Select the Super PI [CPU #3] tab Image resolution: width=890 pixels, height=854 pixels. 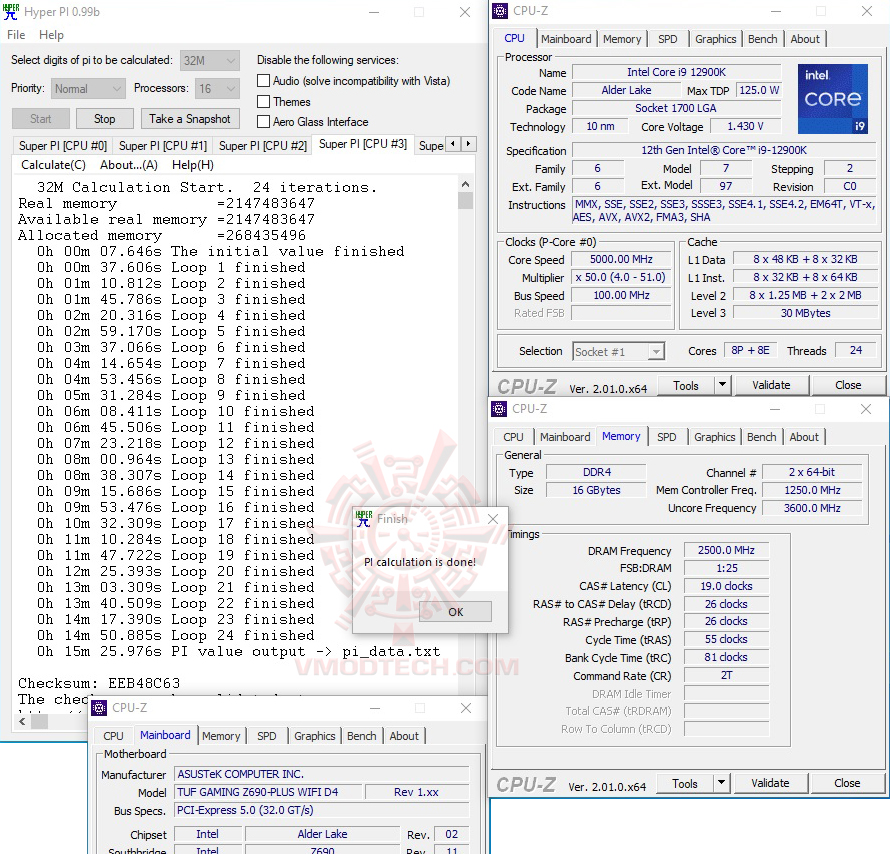click(x=363, y=144)
